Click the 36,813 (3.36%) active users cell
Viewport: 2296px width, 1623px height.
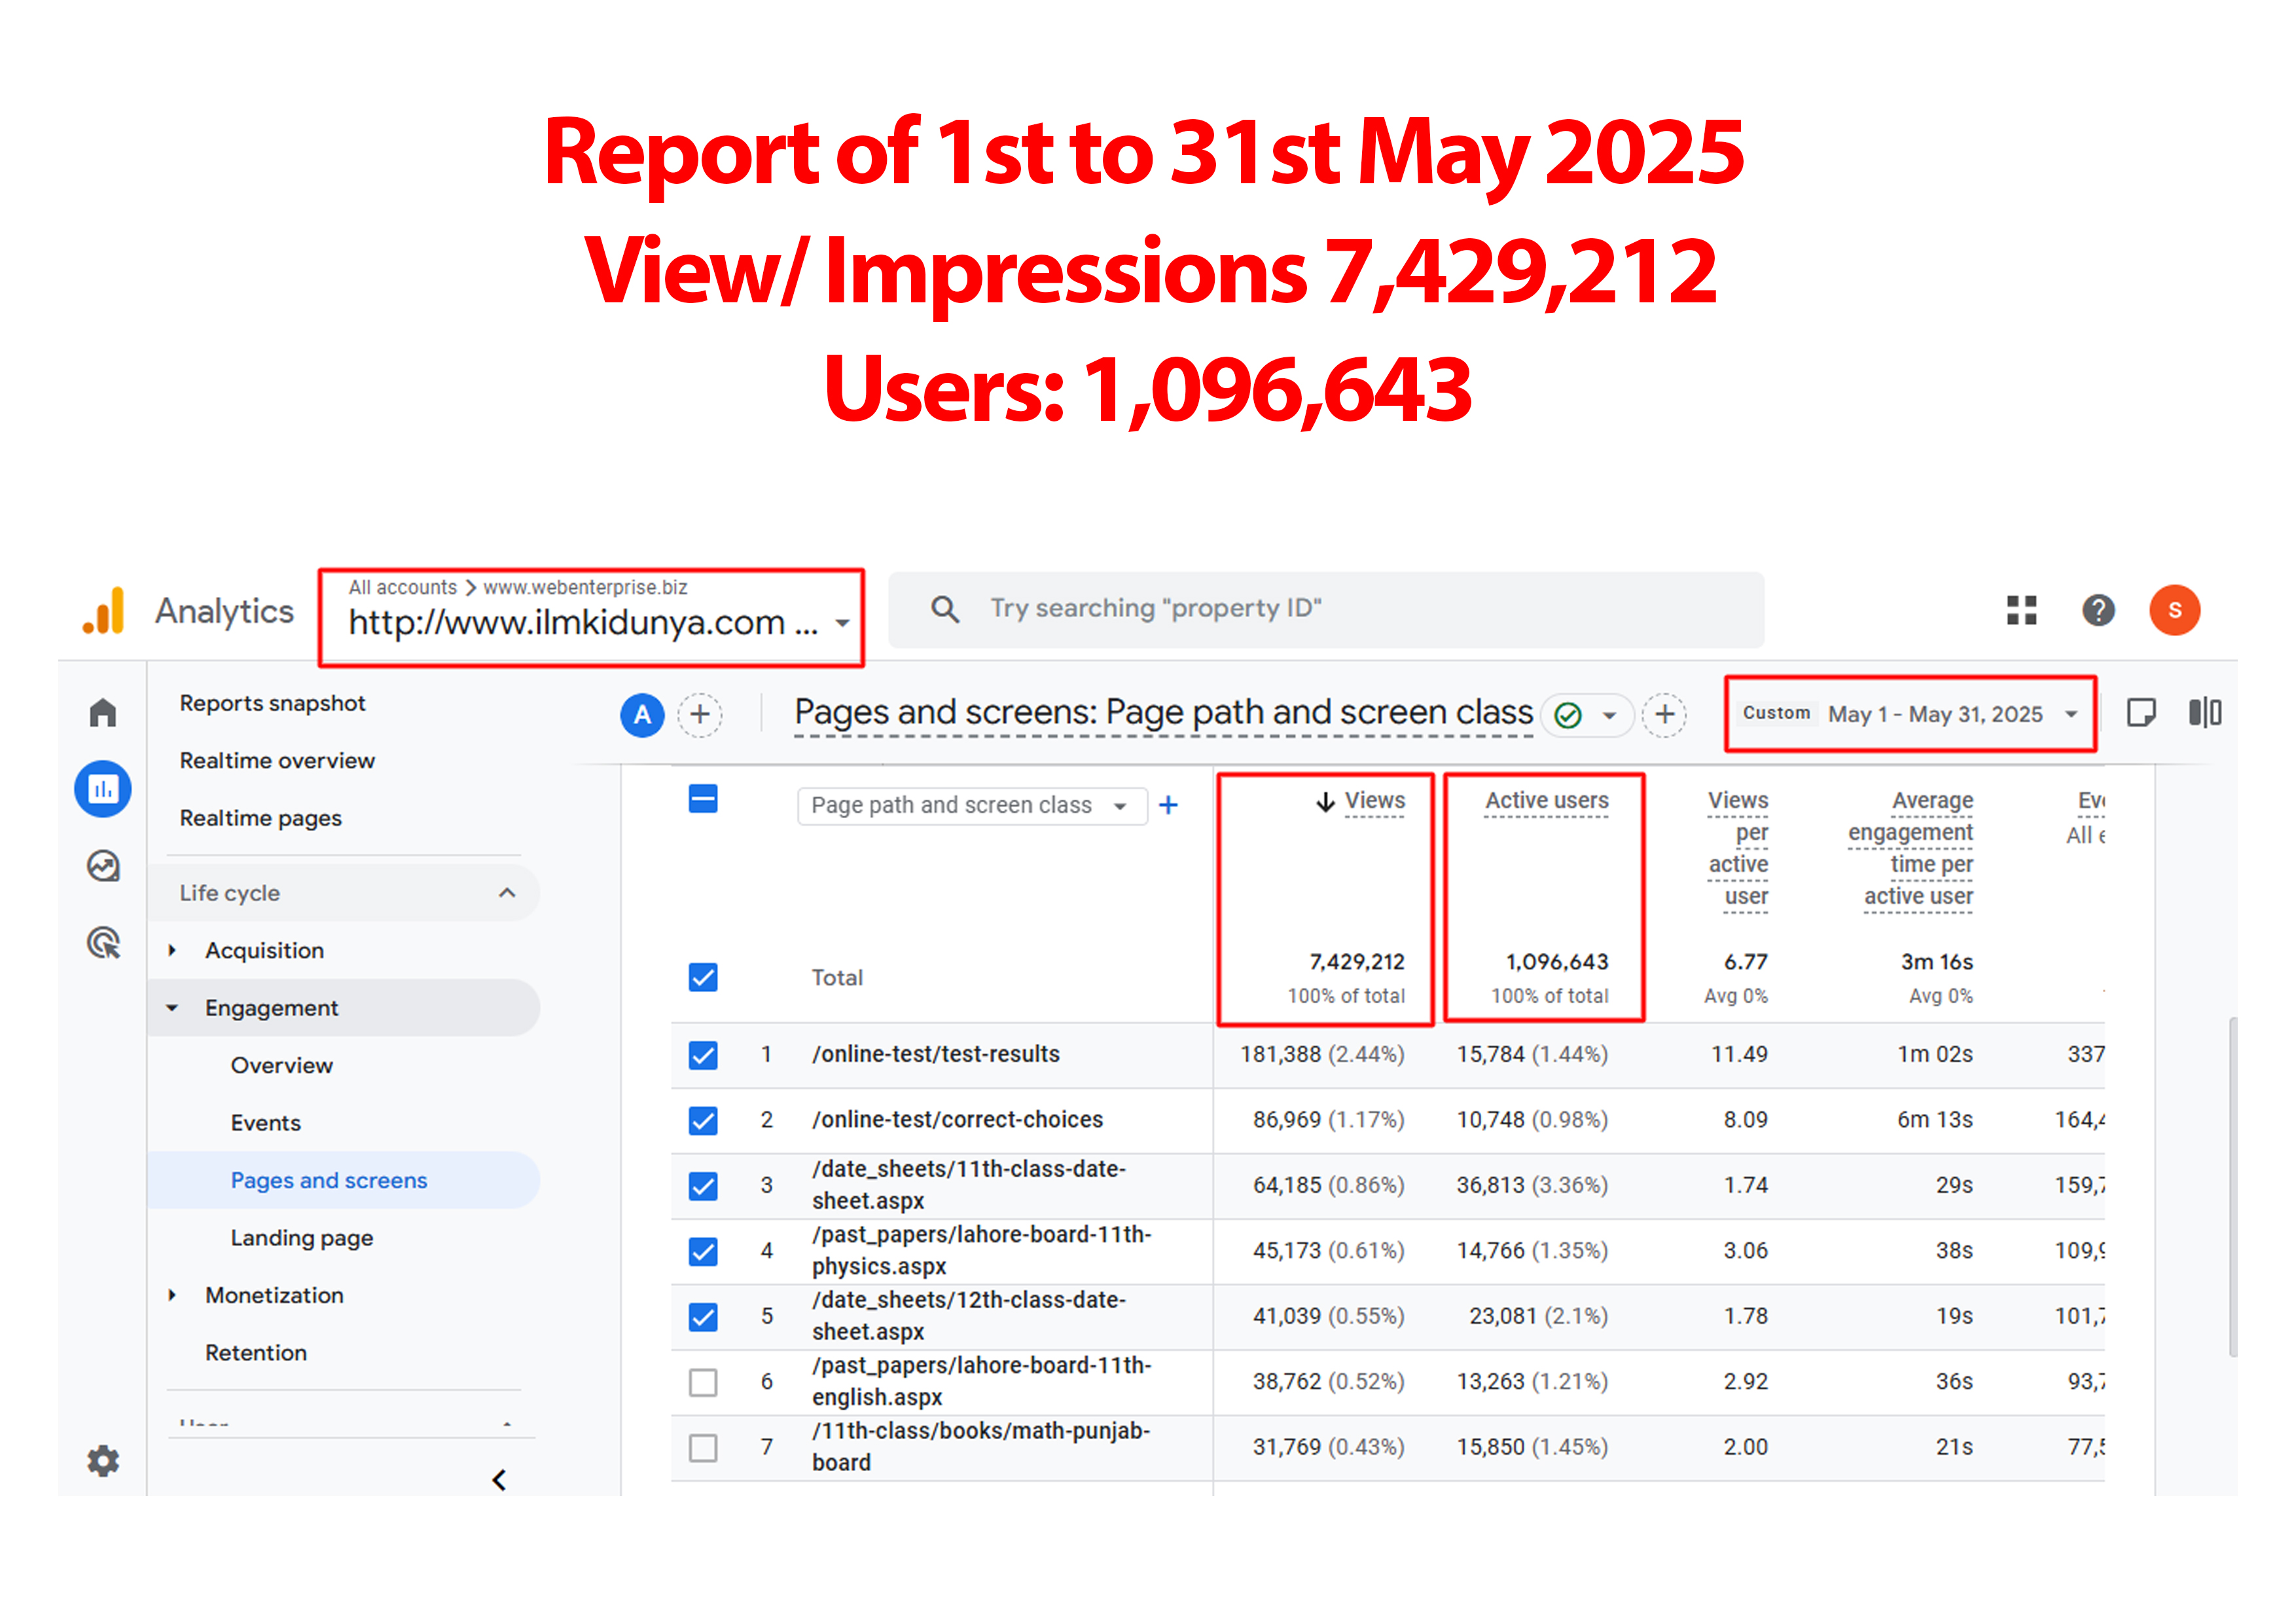click(x=1532, y=1185)
